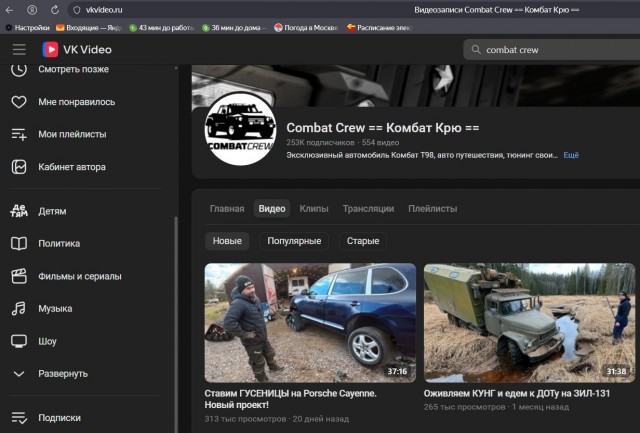This screenshot has width=640, height=433.
Task: Open the hamburger menu icon
Action: (19, 49)
